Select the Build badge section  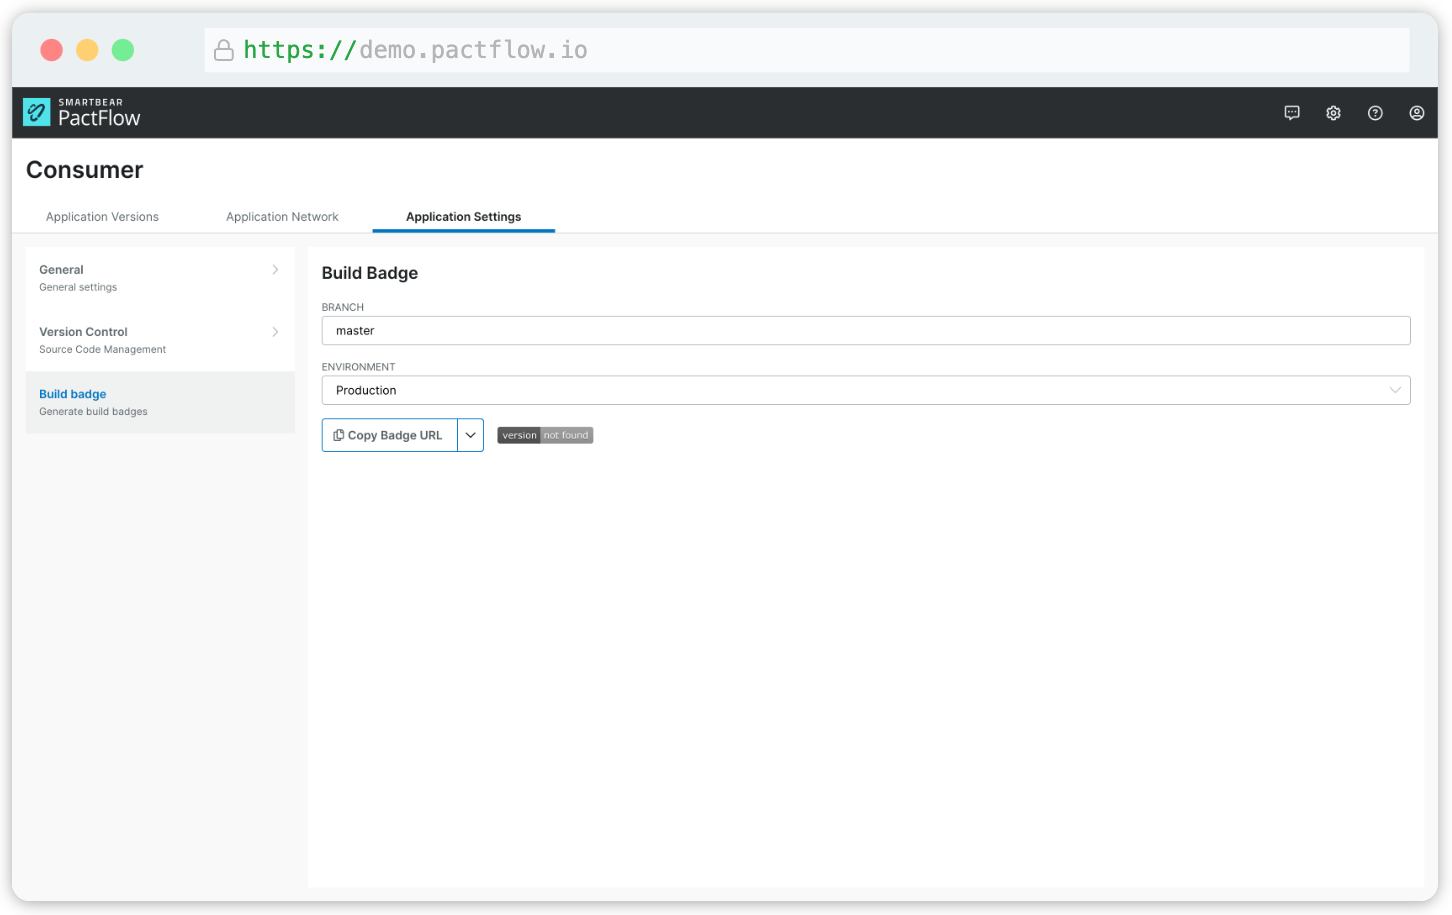[x=160, y=402]
